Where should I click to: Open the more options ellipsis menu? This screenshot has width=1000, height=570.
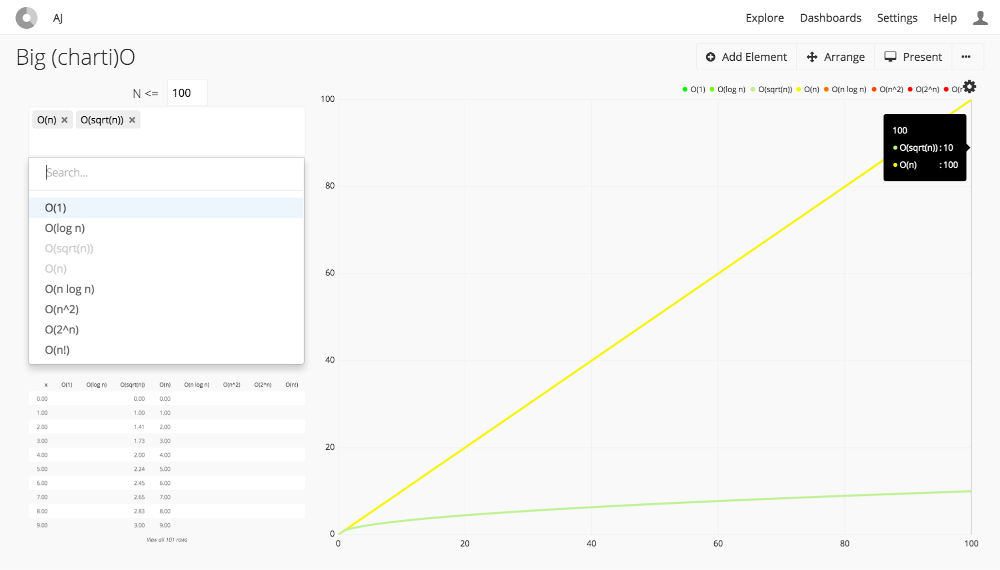[x=966, y=57]
